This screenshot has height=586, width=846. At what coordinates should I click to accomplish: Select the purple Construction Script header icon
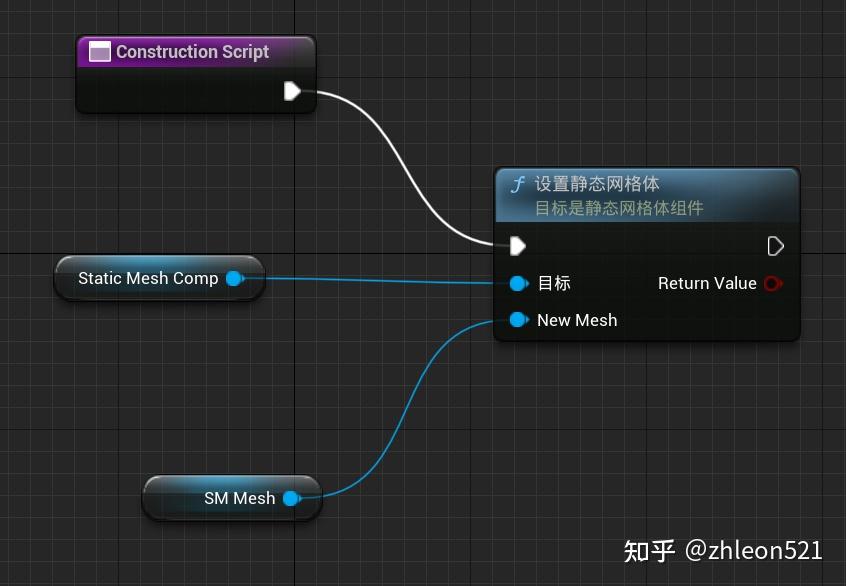[99, 51]
